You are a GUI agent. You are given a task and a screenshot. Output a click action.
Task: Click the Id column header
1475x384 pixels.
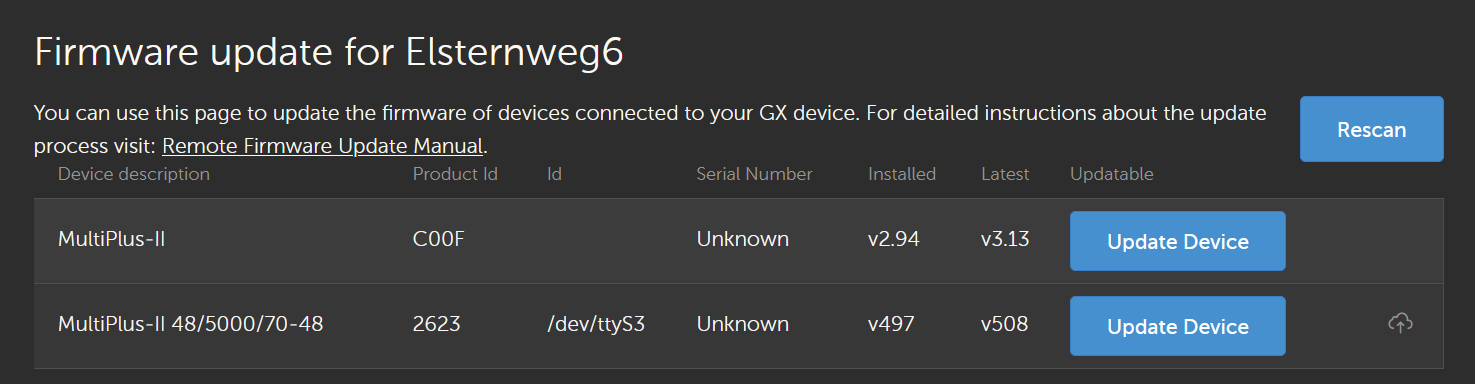coord(555,174)
